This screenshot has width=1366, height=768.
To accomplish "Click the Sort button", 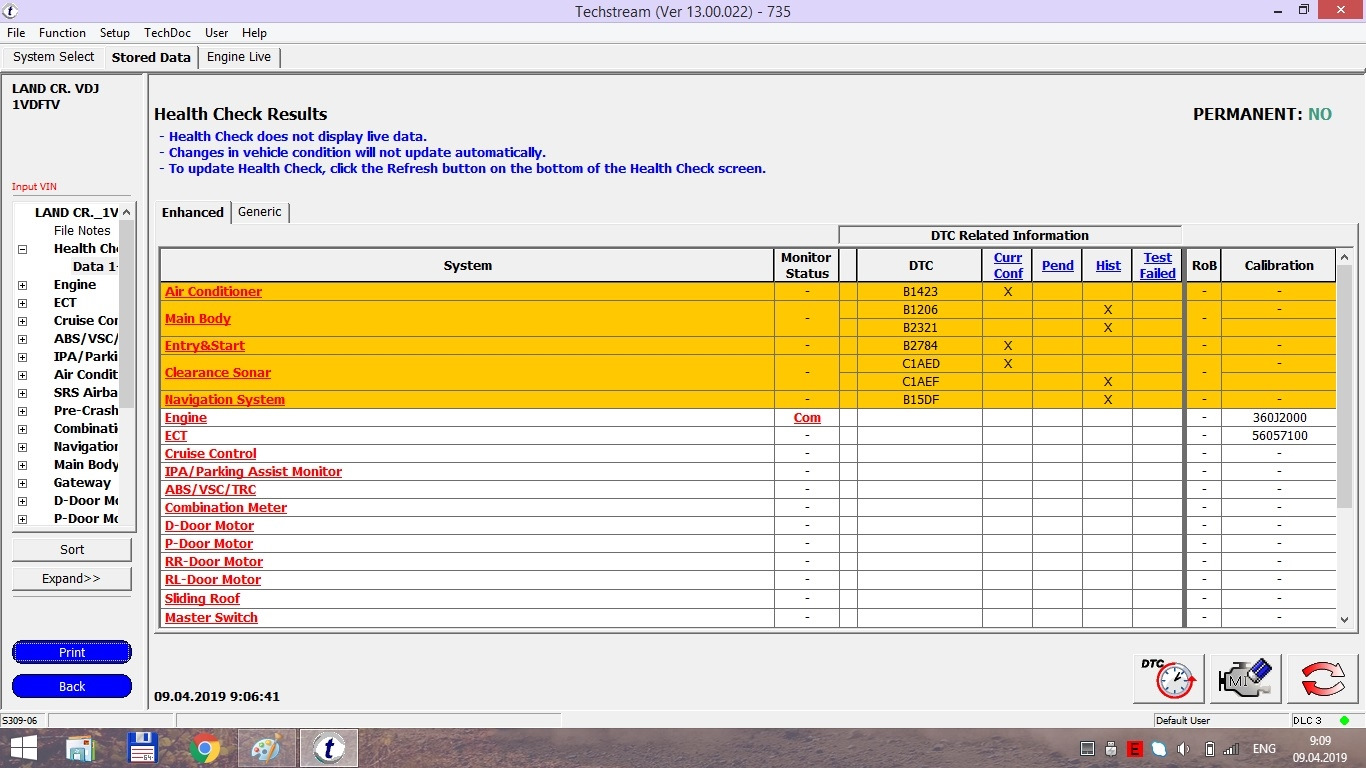I will 72,550.
